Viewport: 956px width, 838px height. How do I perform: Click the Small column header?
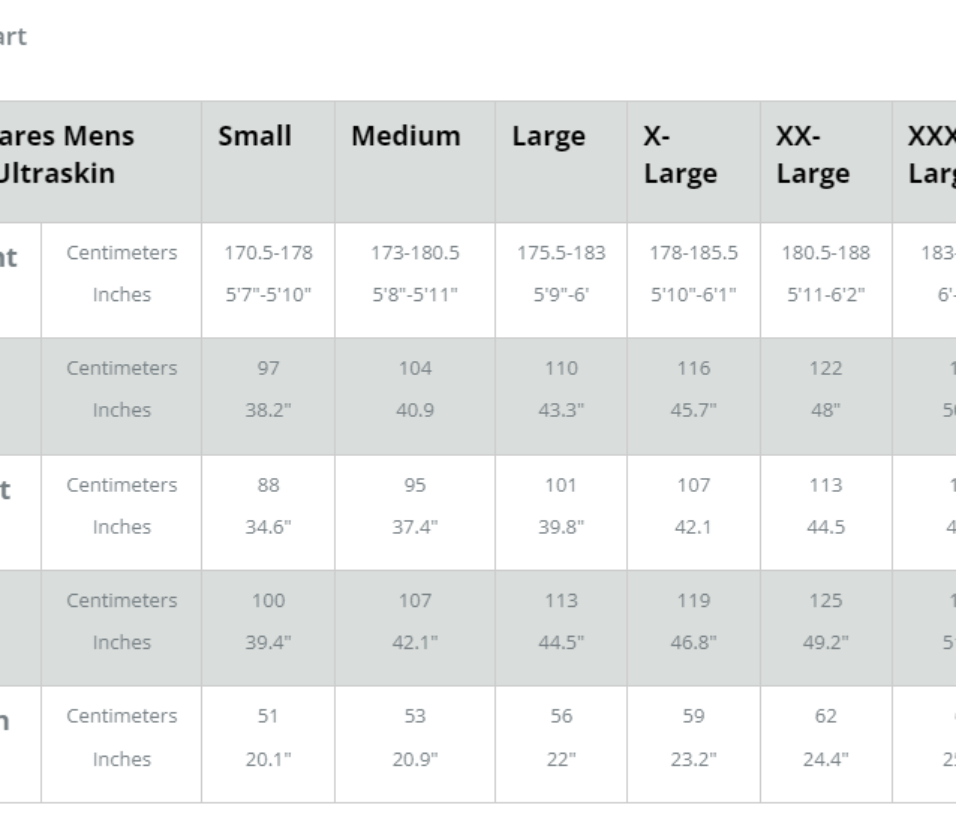point(255,136)
